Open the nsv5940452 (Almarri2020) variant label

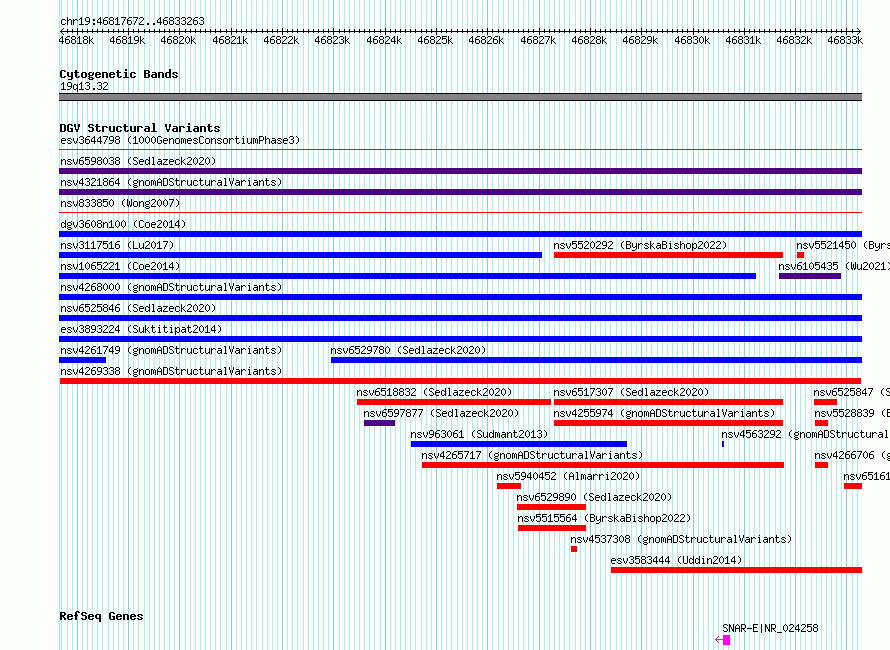tap(568, 476)
